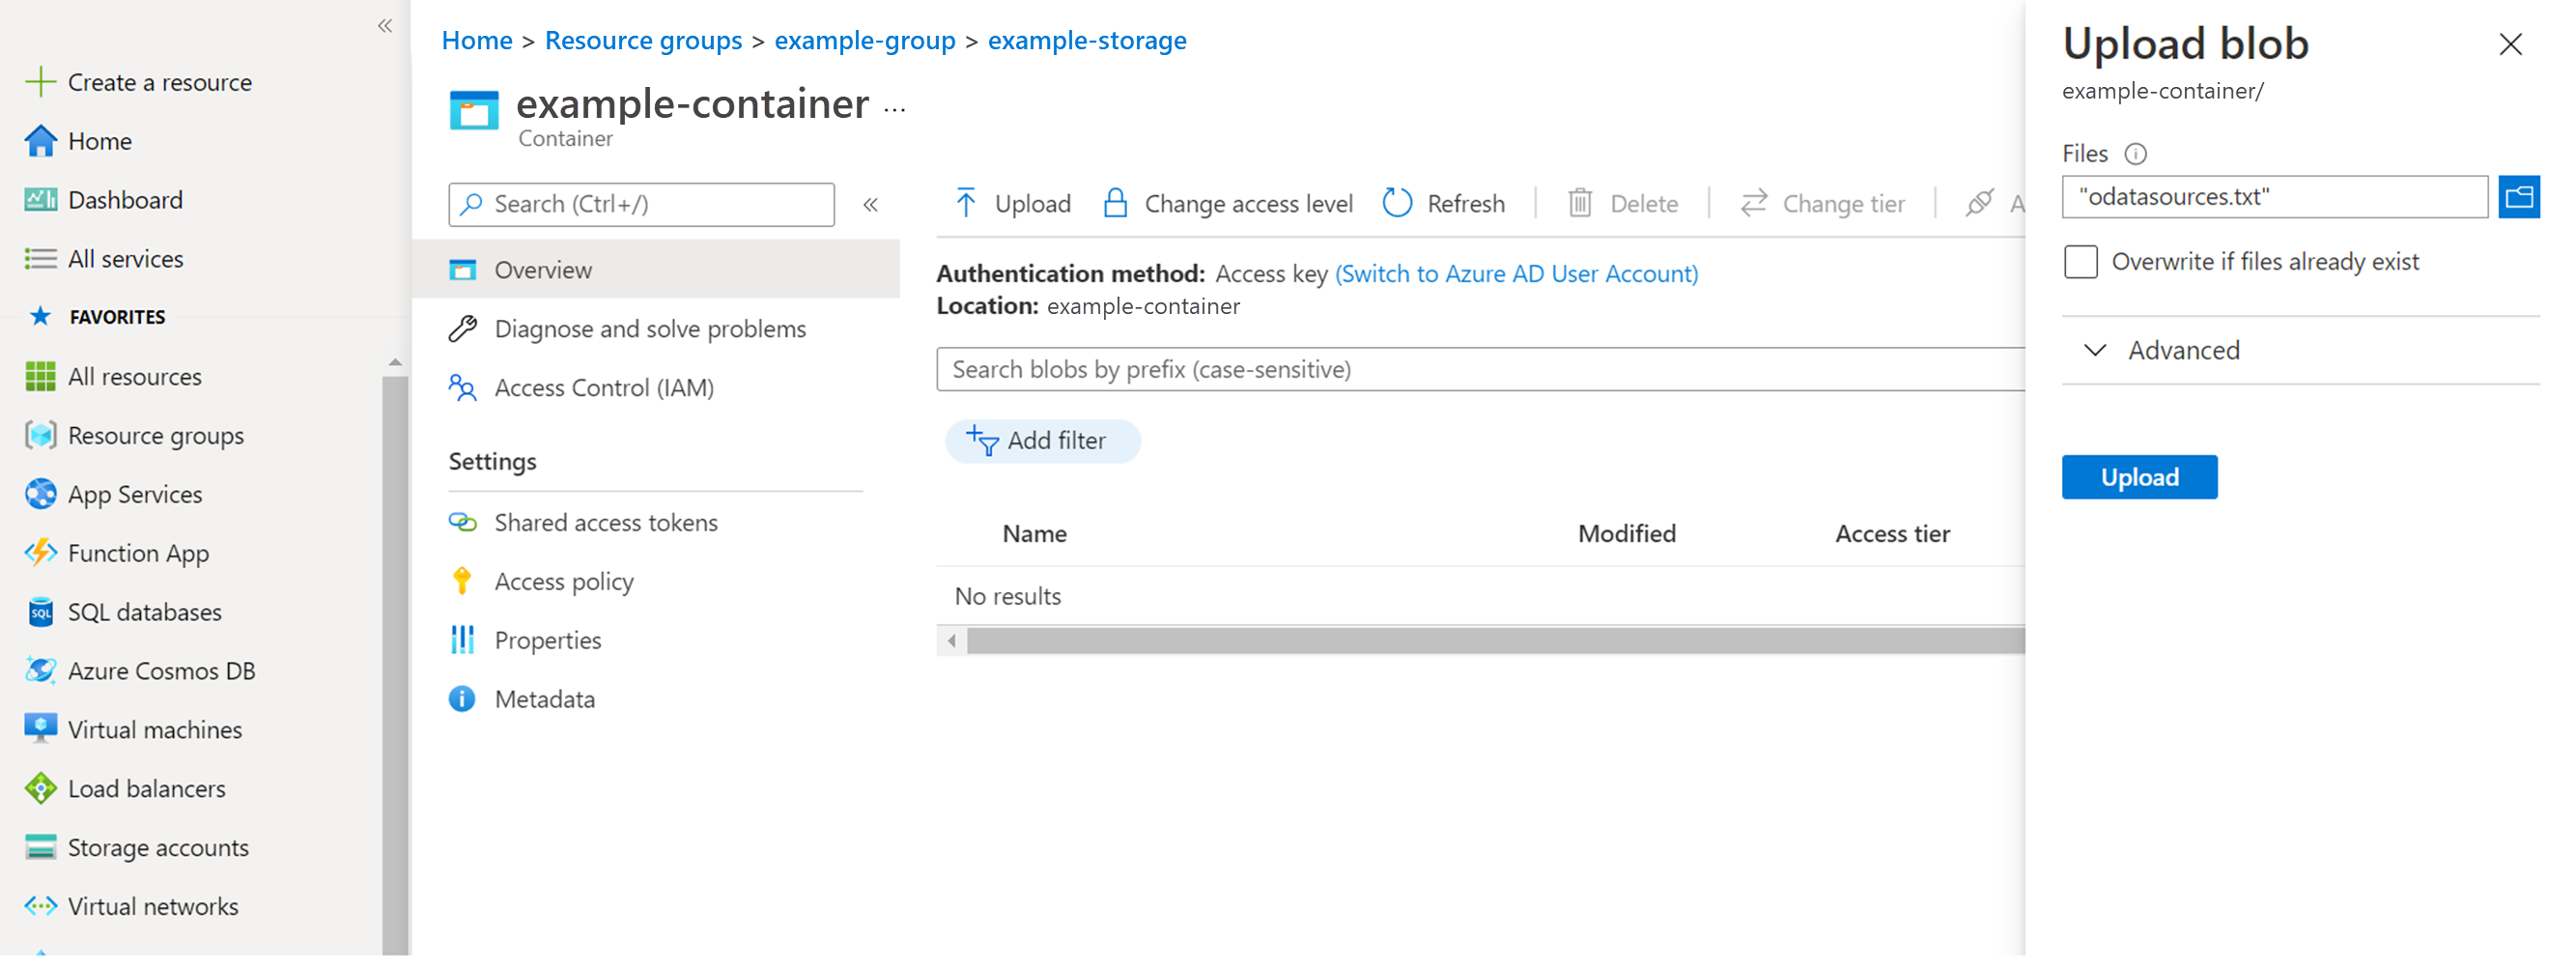The image size is (2576, 970).
Task: Click the Upload arrow toolbar button
Action: tap(1012, 204)
